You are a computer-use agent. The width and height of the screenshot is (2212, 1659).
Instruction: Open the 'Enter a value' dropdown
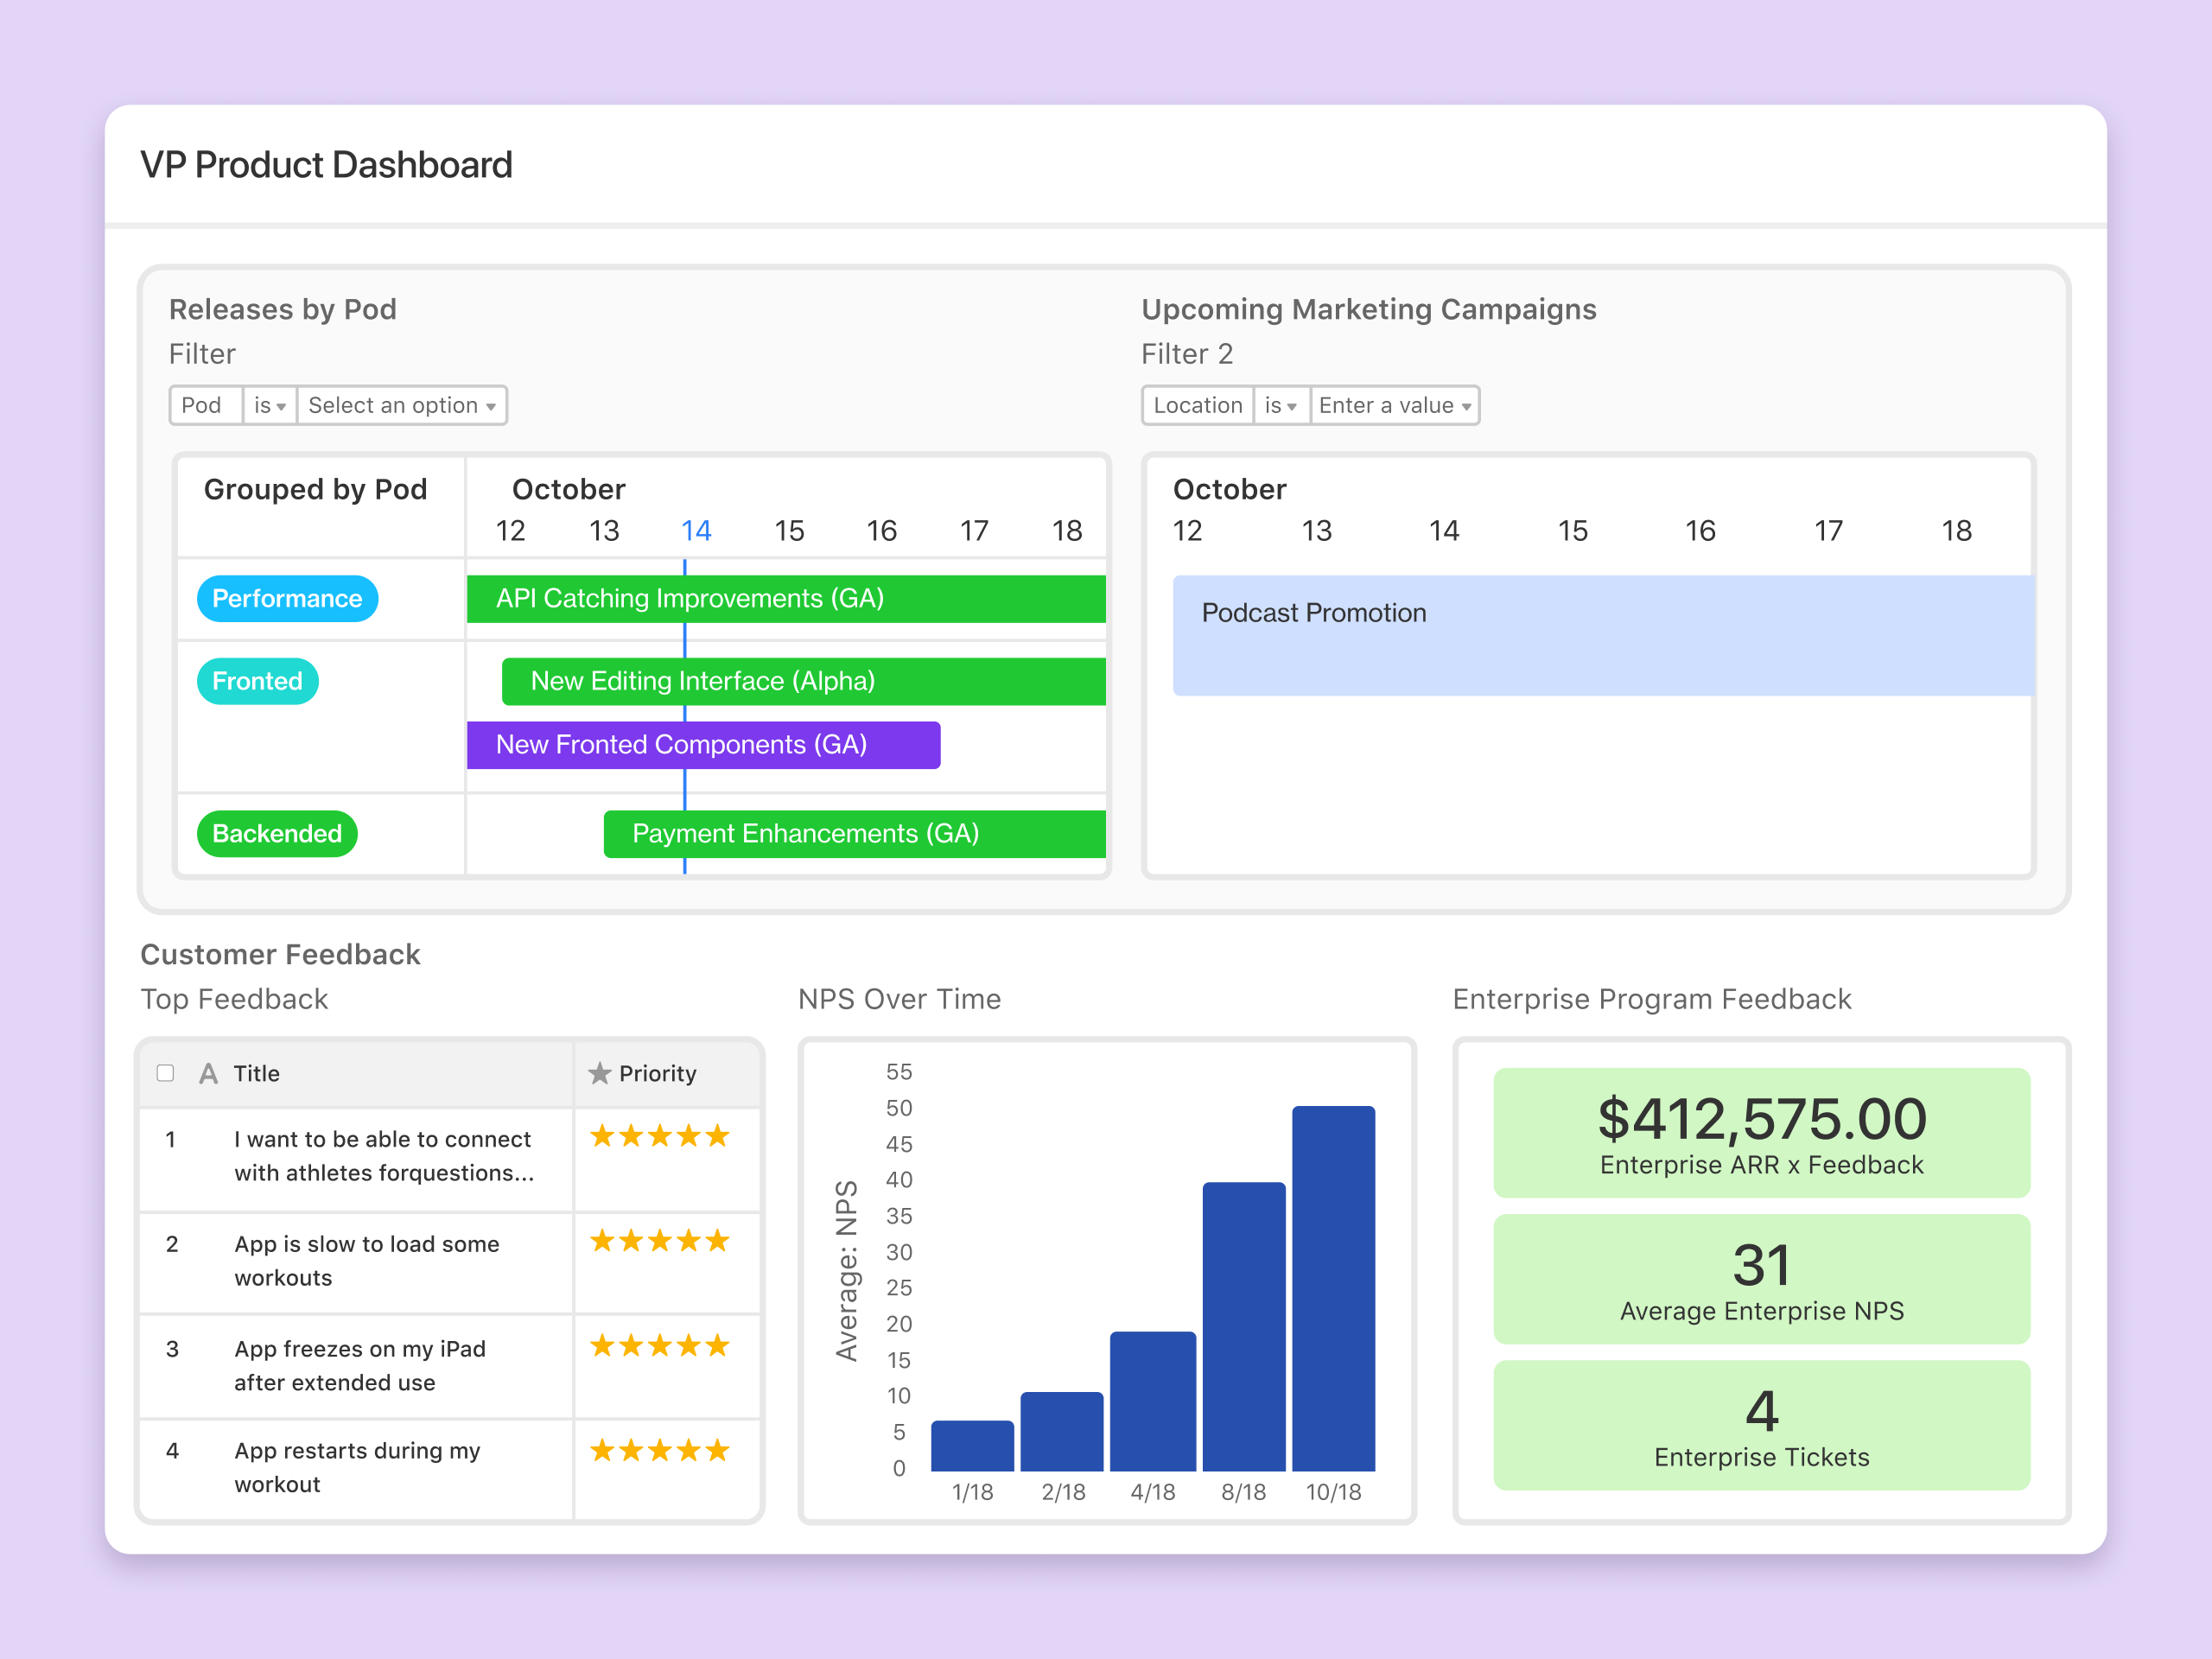click(1394, 405)
